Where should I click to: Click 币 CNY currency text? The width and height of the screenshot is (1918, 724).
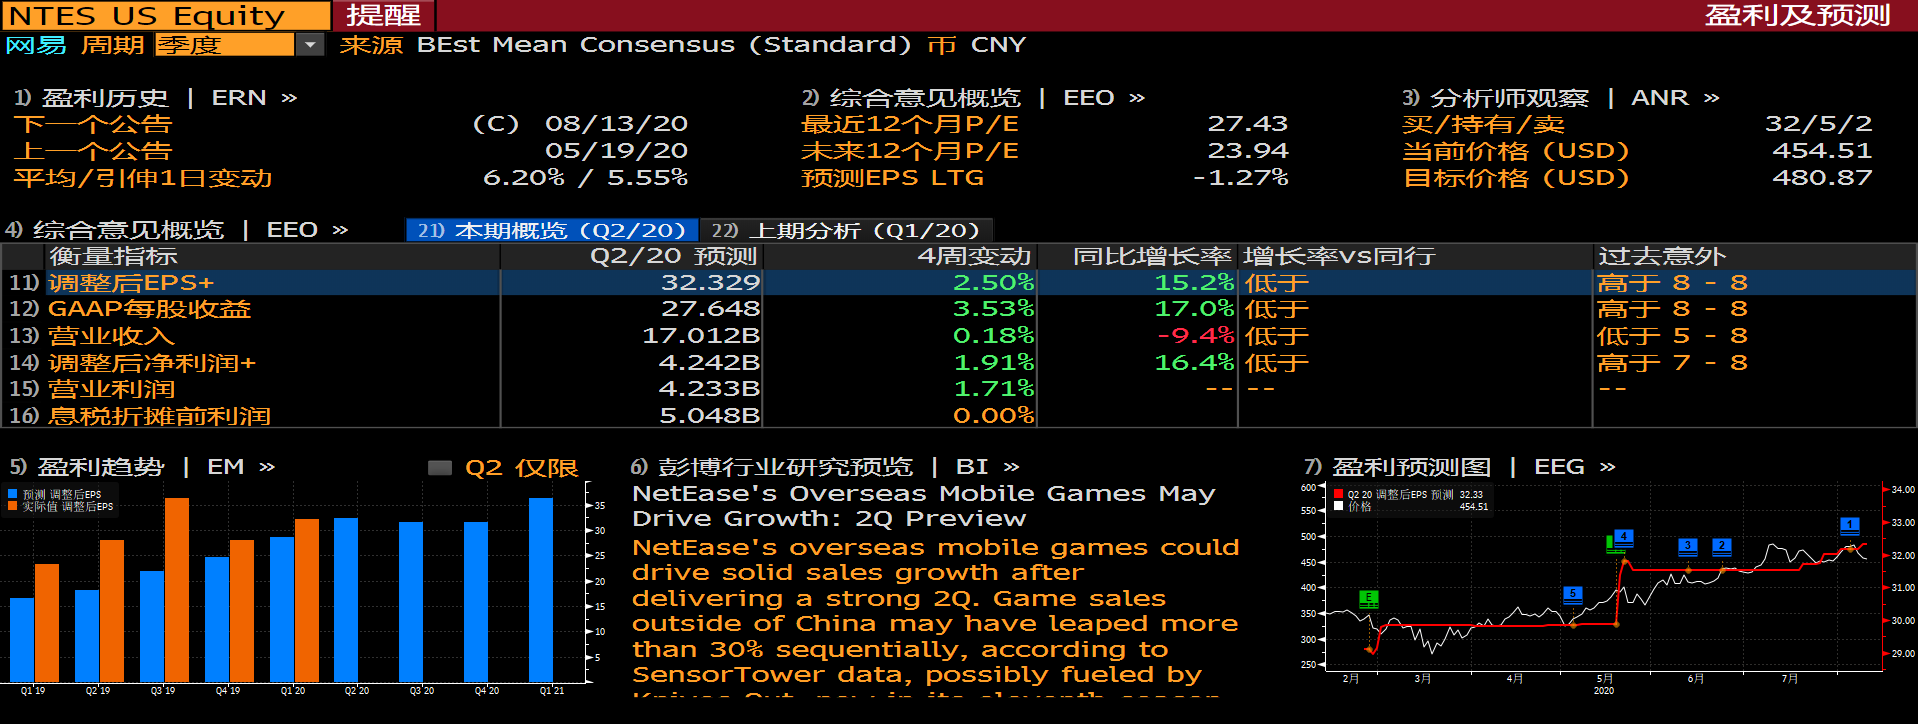[x=976, y=45]
